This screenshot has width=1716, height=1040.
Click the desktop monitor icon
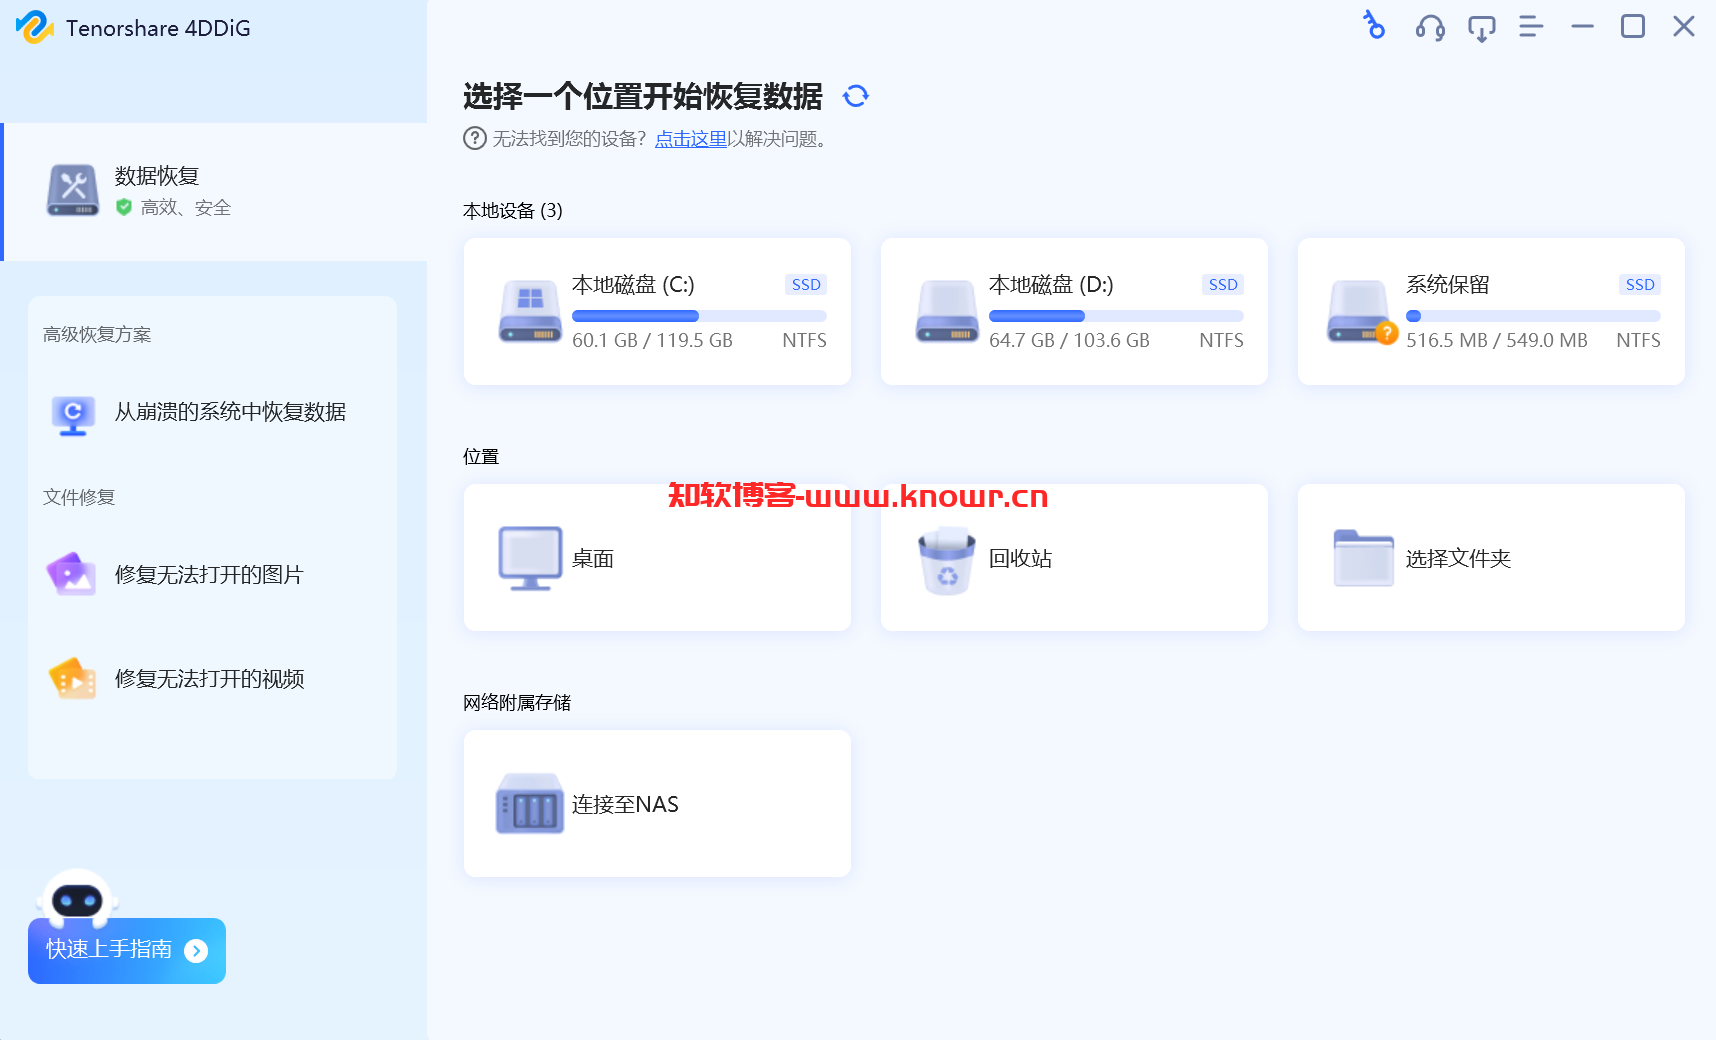point(530,558)
